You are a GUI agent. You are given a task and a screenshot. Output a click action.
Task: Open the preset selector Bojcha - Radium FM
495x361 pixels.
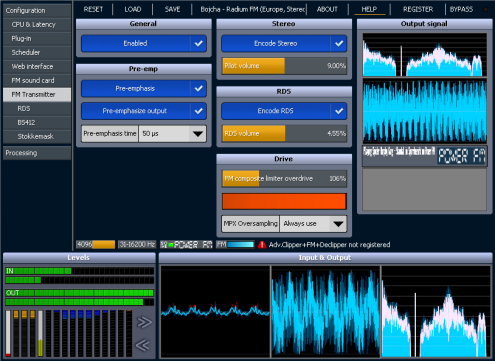(253, 9)
